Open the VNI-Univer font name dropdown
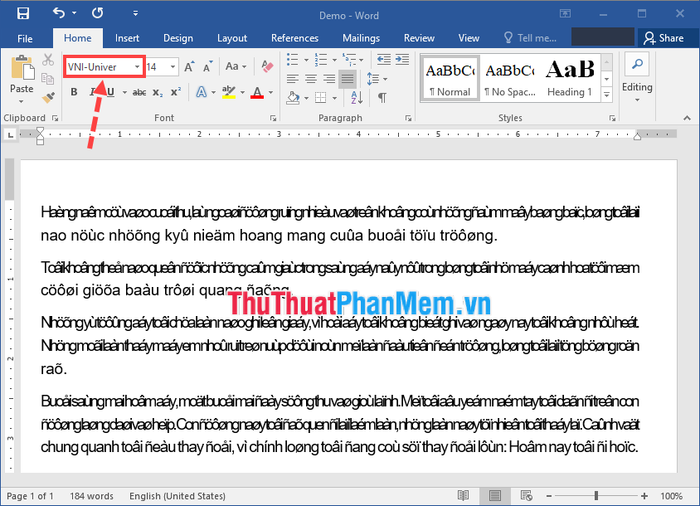 [136, 67]
